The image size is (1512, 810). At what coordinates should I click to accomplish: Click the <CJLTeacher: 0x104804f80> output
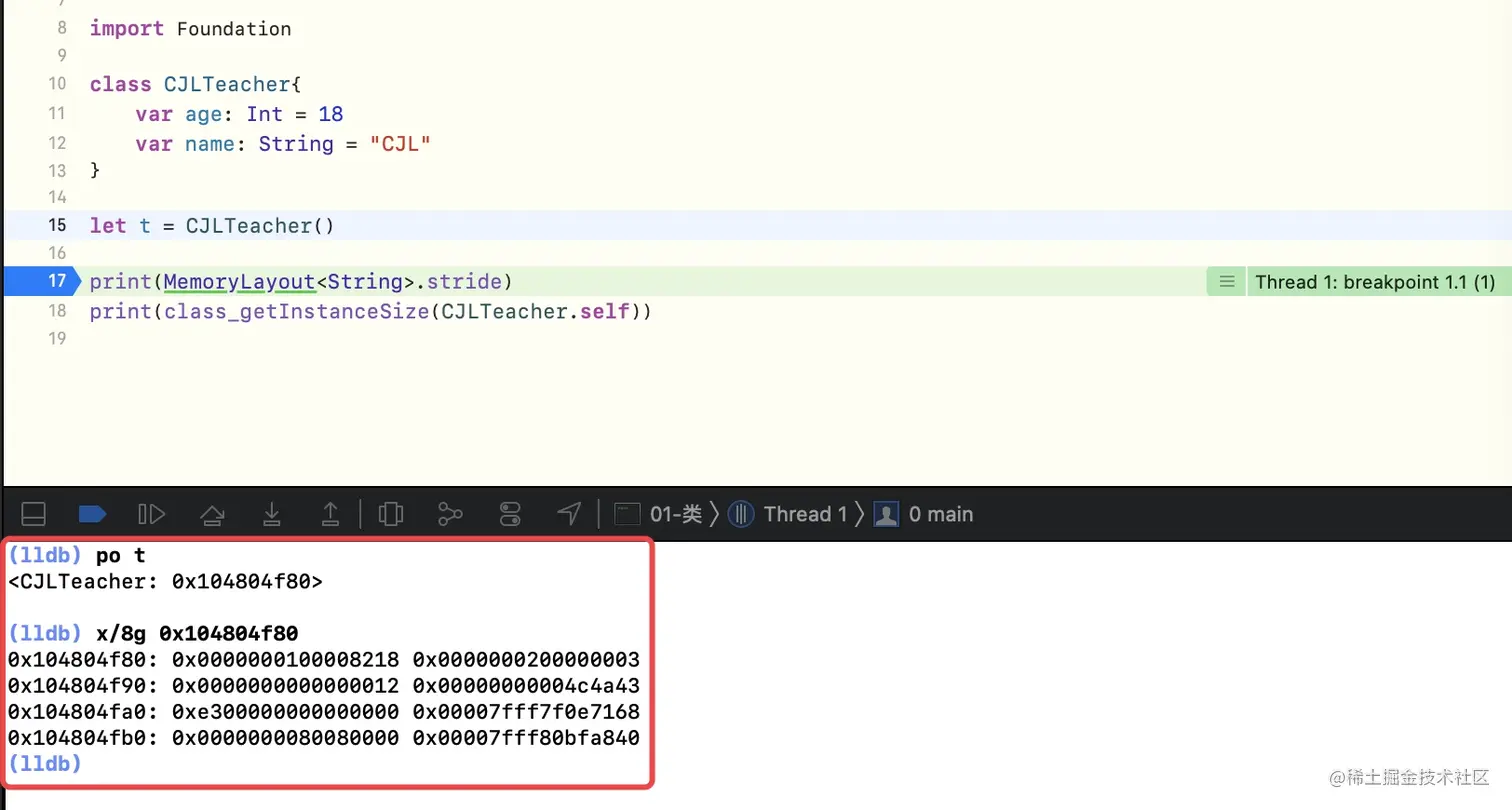(165, 581)
